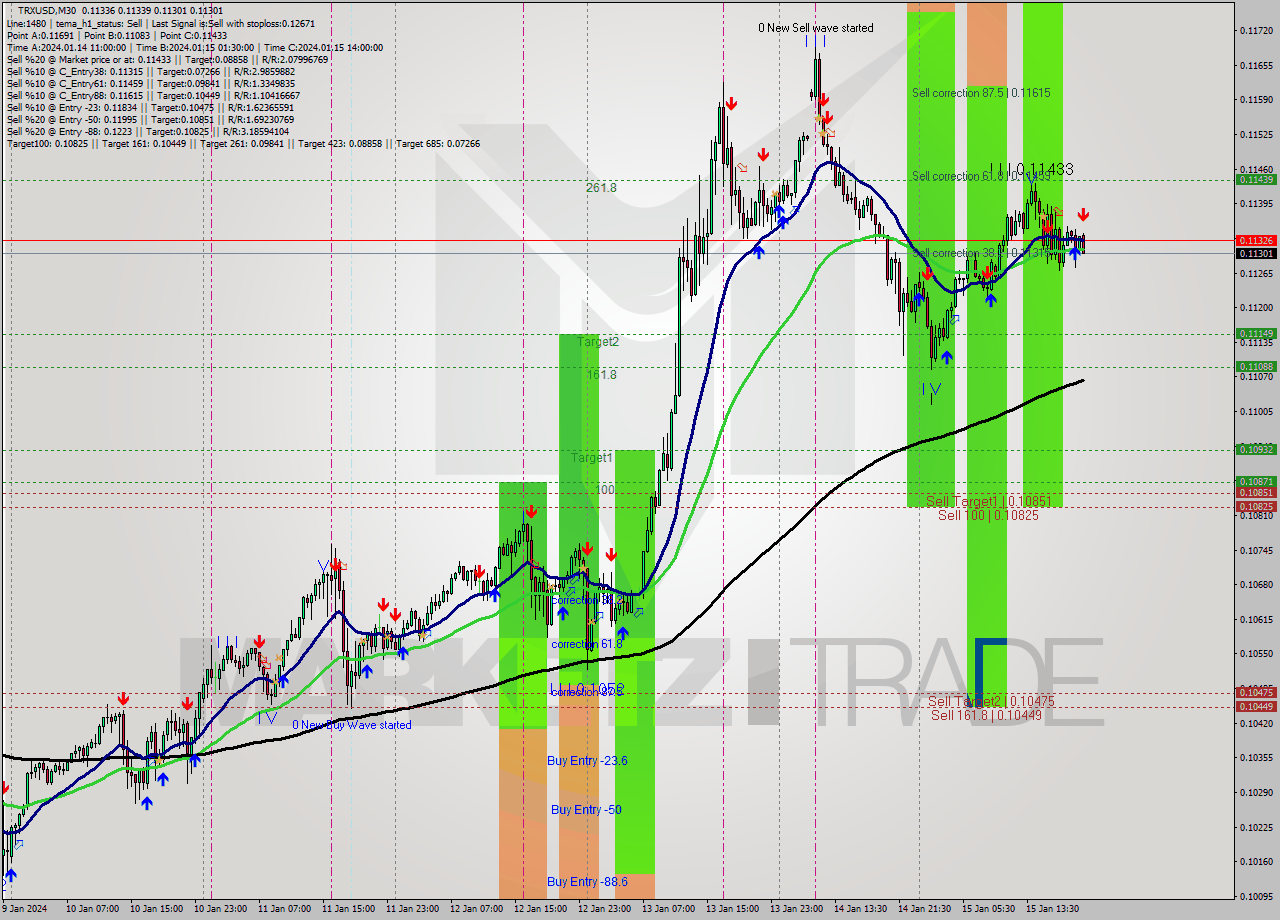Click the 'Sell 161.8 | 0.10449' label
1280x920 pixels.
[986, 715]
